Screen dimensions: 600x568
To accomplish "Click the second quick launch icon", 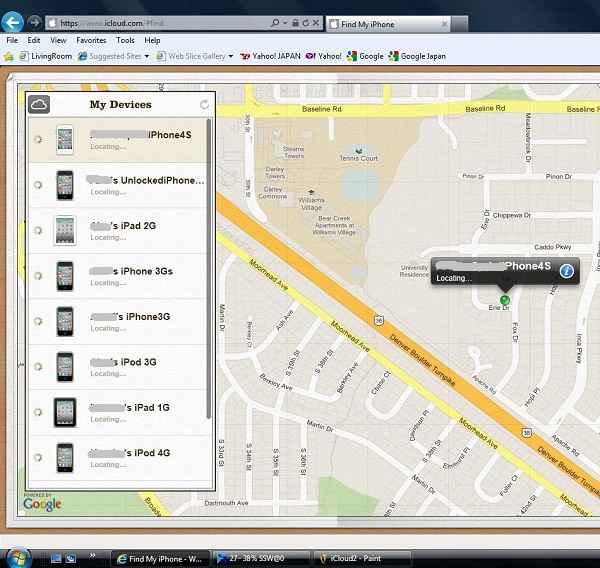I will pos(71,558).
